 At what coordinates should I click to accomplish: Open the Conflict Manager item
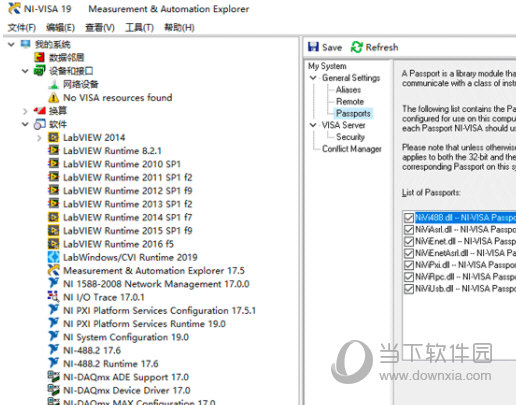(x=352, y=149)
